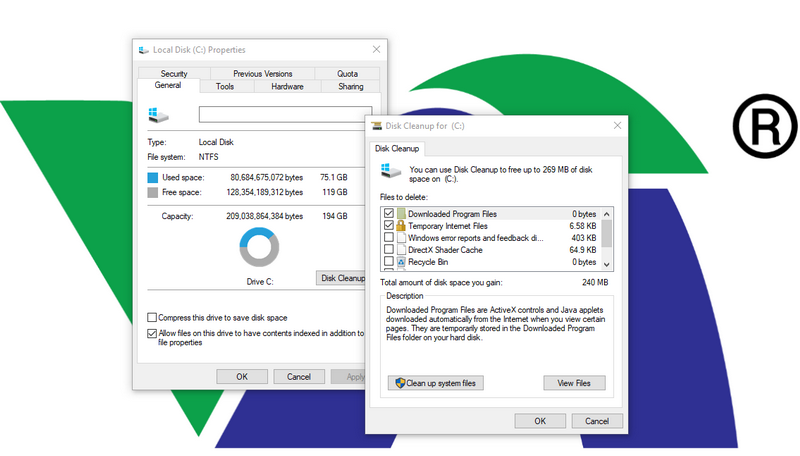This screenshot has height=456, width=800.
Task: Click the drive usage donut chart
Action: (x=259, y=247)
